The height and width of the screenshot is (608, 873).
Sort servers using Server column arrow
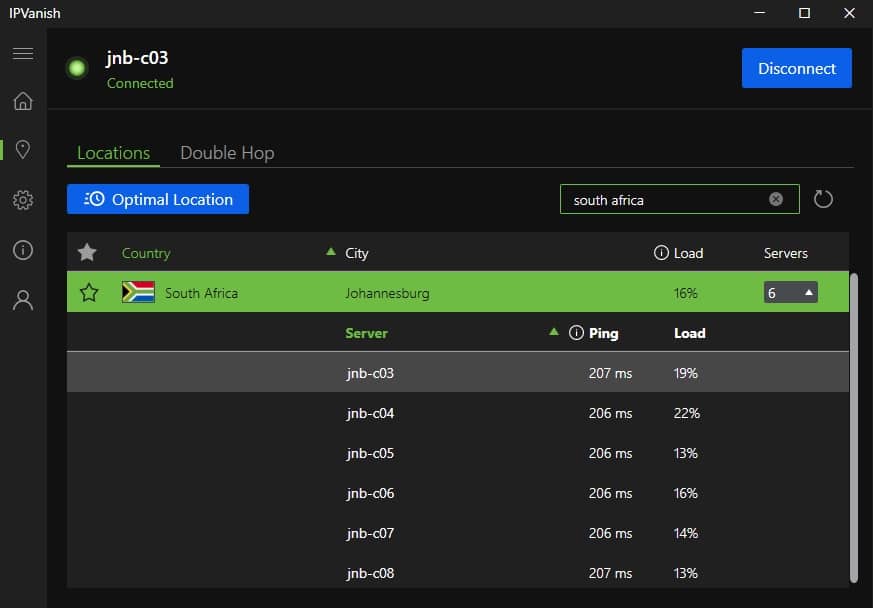(553, 332)
